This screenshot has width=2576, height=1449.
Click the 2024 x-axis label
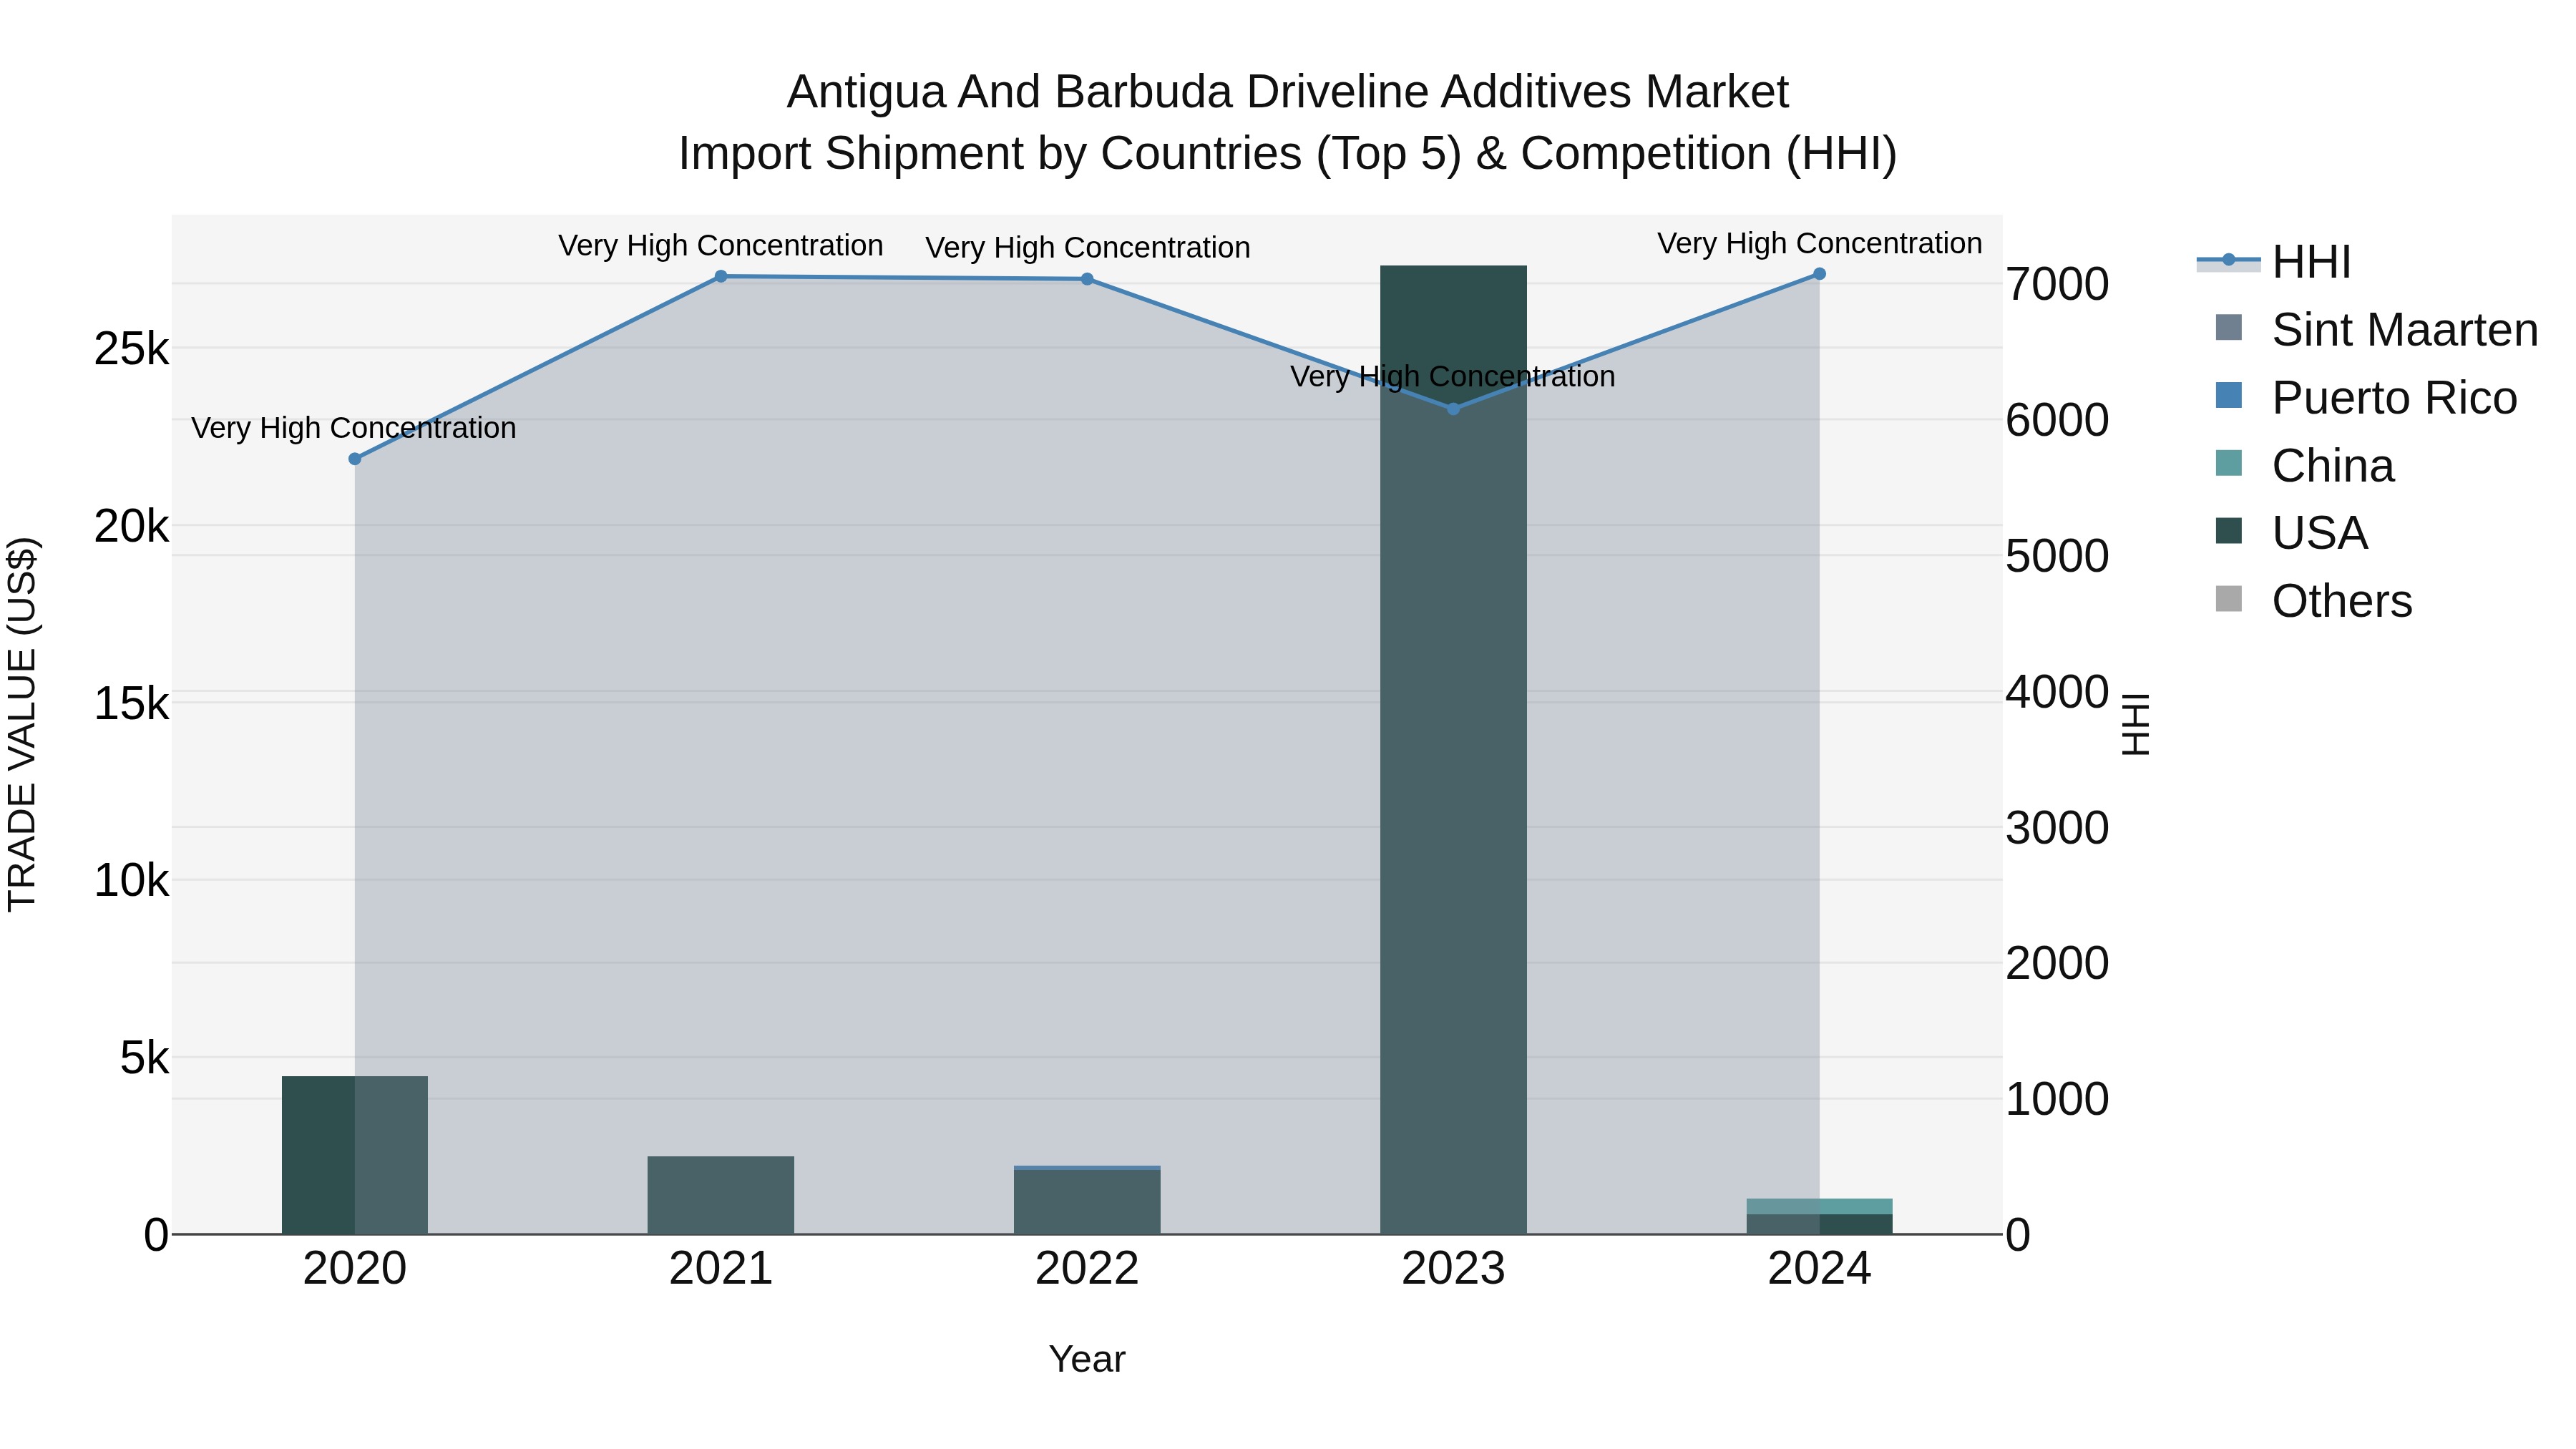point(1819,1269)
